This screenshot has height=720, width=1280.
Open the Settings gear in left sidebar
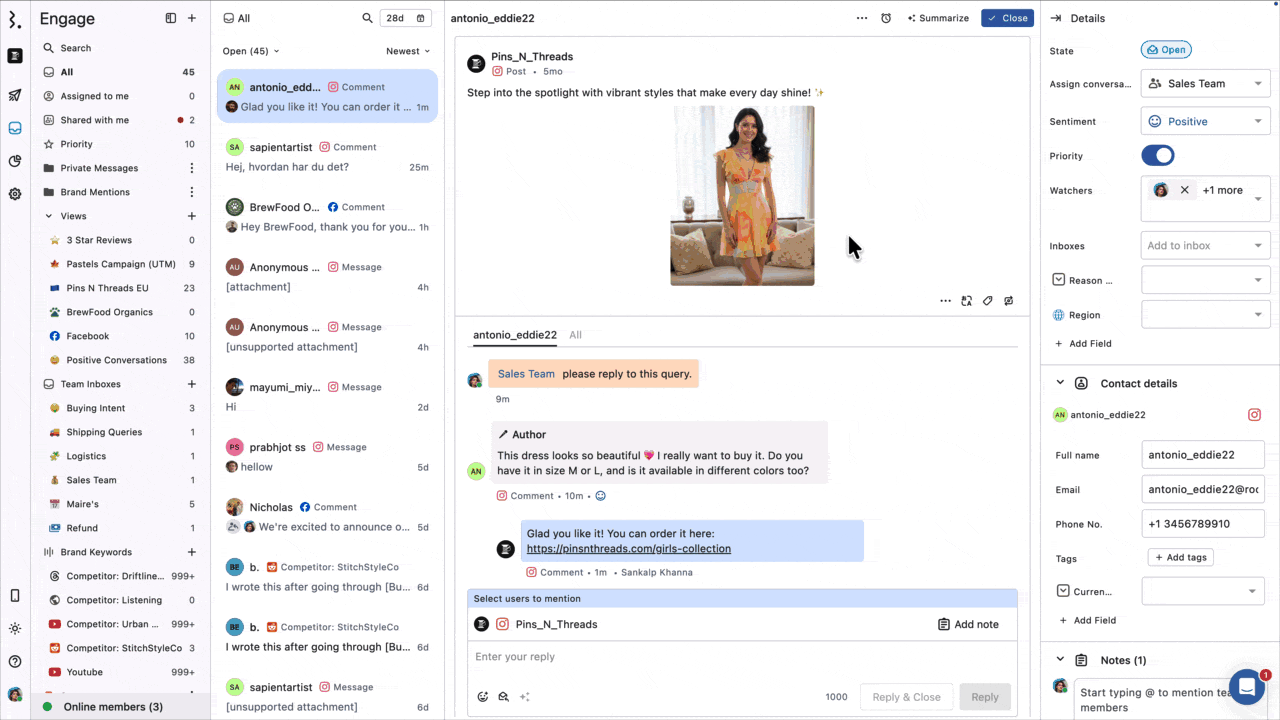tap(15, 194)
